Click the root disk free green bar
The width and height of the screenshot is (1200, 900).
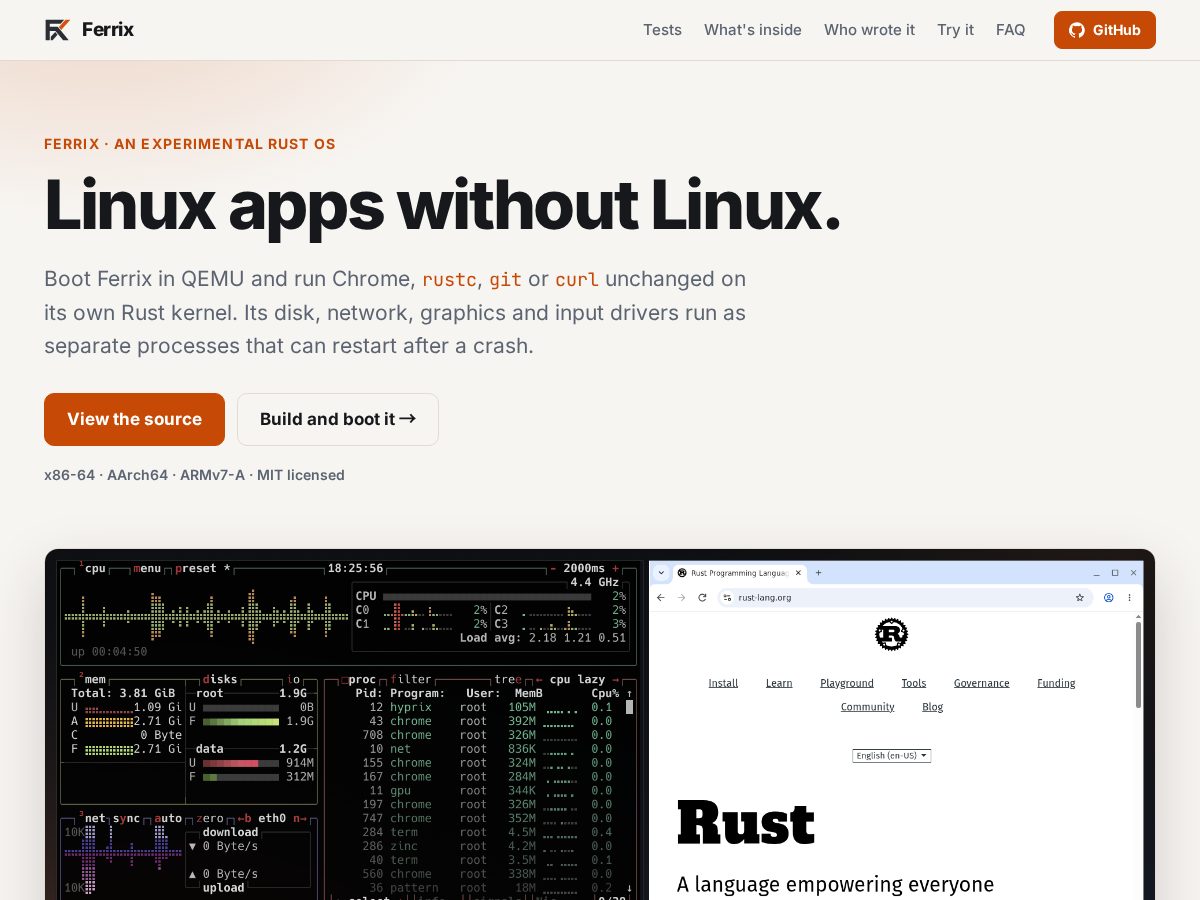[x=241, y=721]
